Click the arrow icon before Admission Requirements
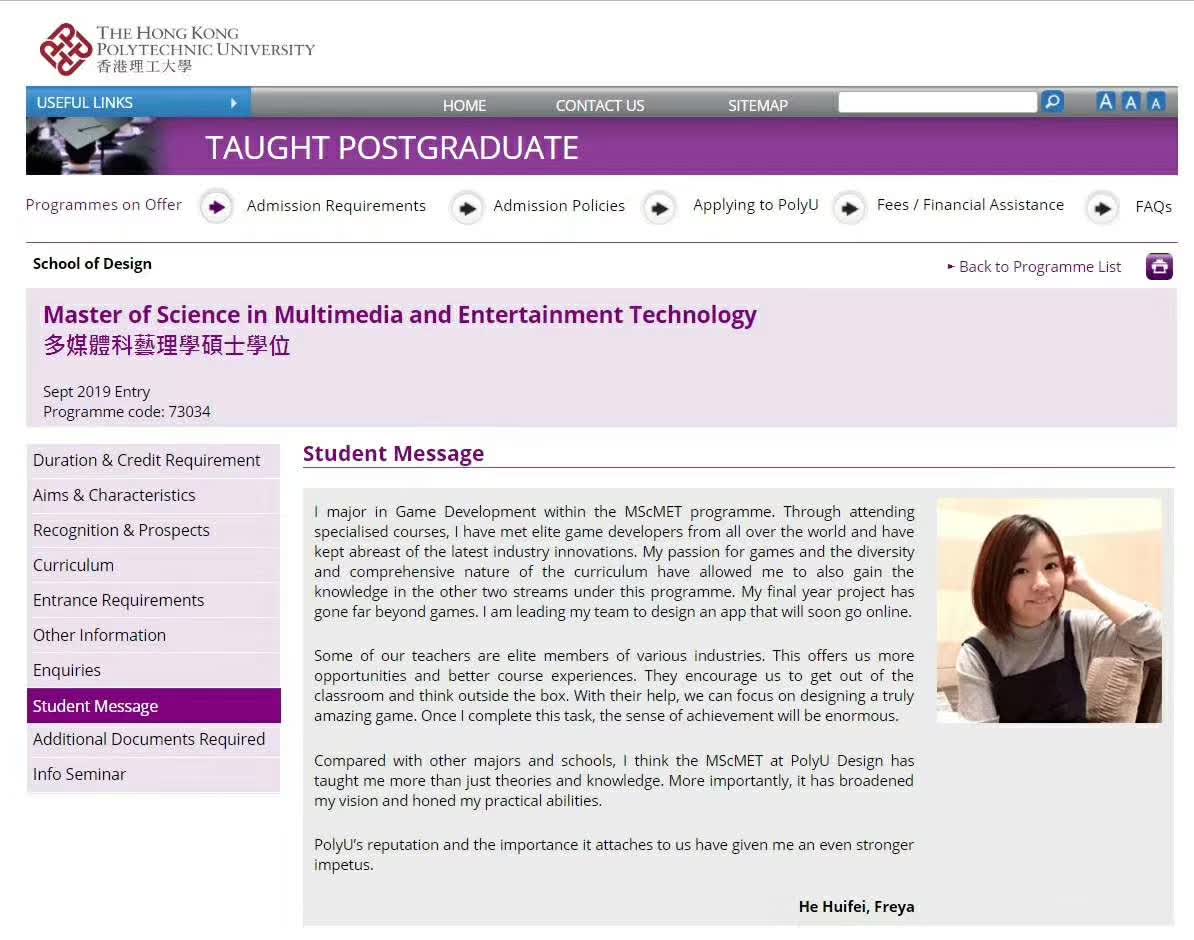The width and height of the screenshot is (1194, 940). click(216, 207)
